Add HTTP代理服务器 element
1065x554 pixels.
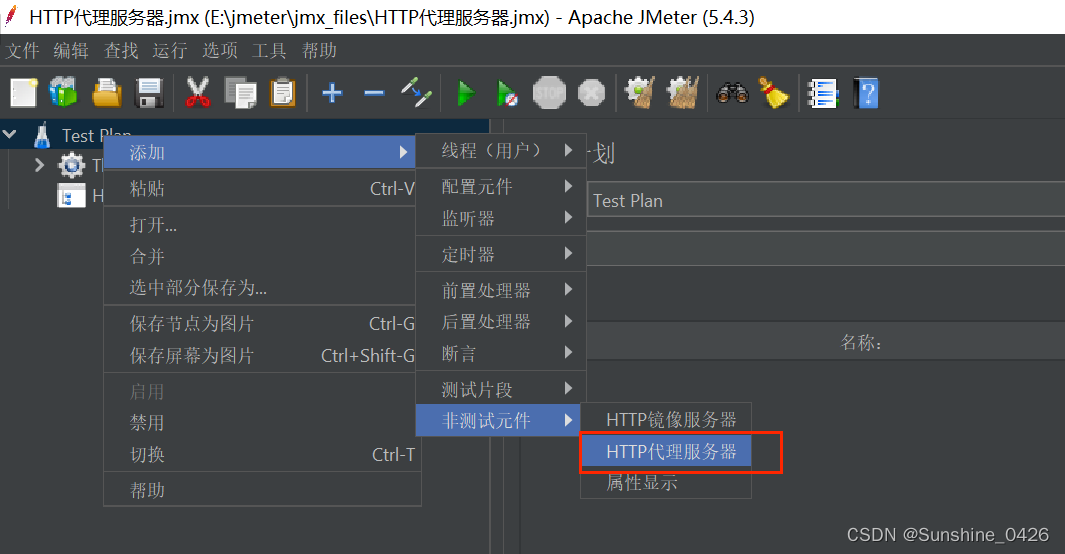[x=666, y=451]
